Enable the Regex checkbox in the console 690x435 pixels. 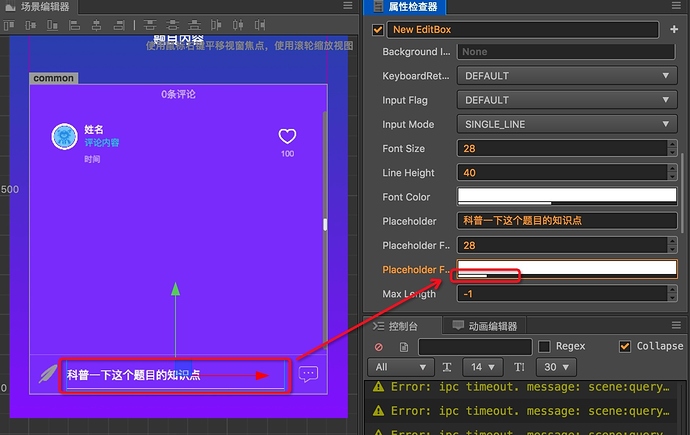pos(544,347)
